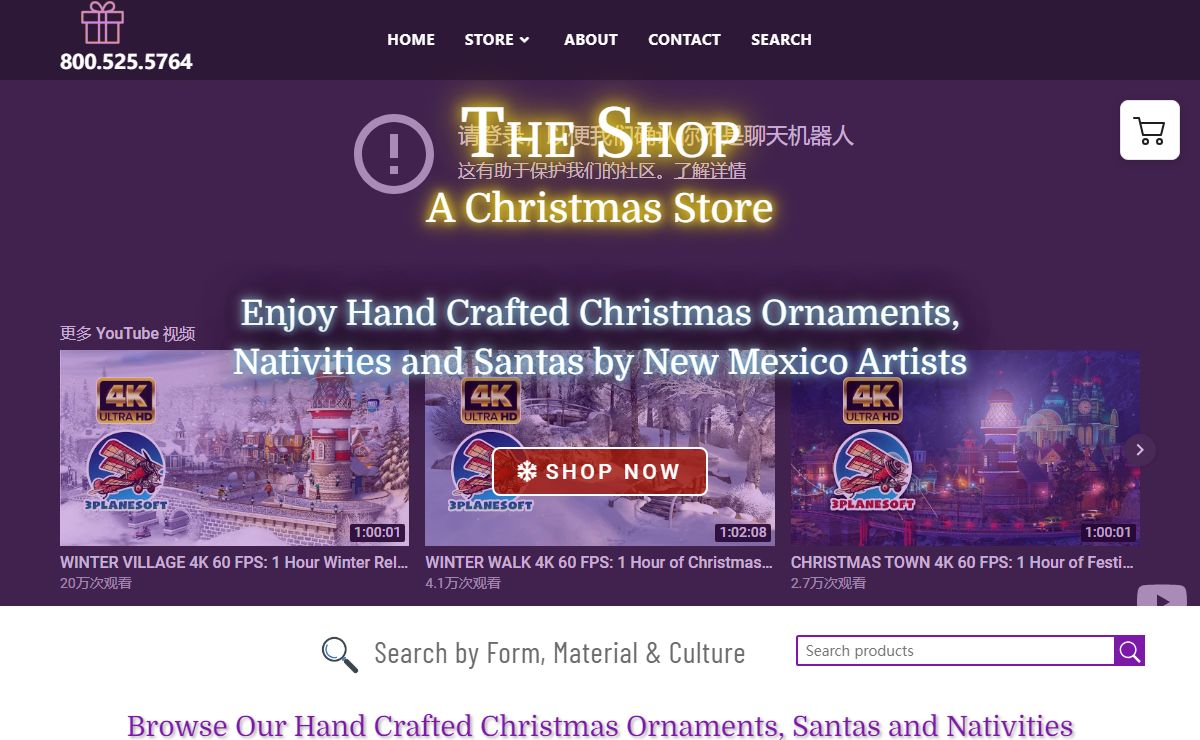Viewport: 1200px width, 740px height.
Task: Click the Search products input field
Action: coord(955,651)
